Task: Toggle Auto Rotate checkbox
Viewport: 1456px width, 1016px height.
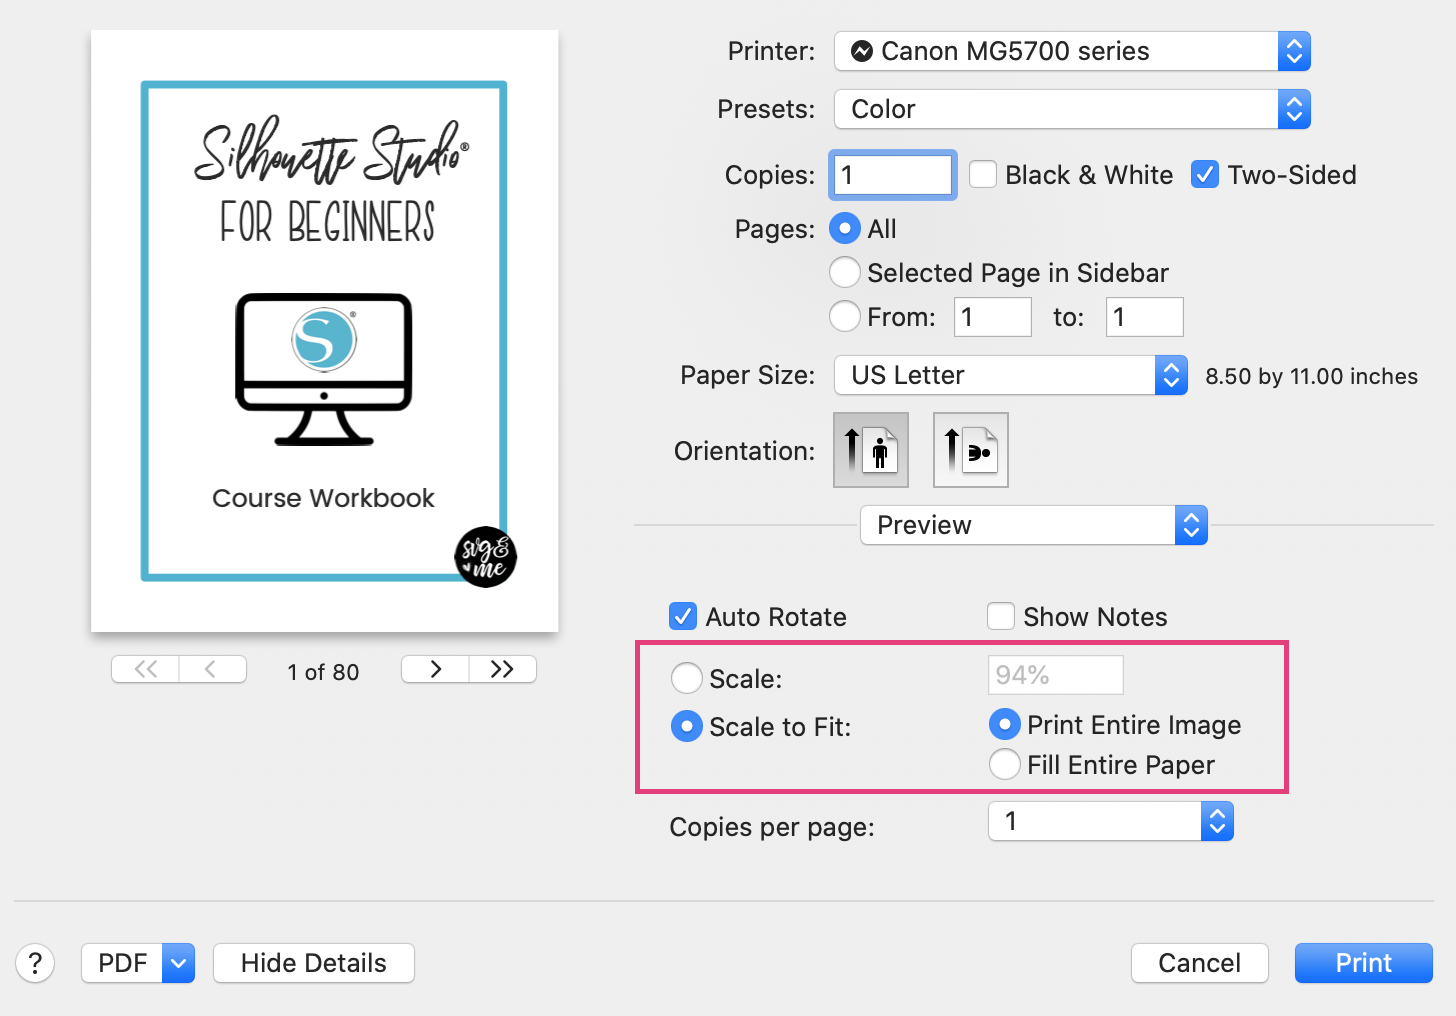Action: click(x=683, y=616)
